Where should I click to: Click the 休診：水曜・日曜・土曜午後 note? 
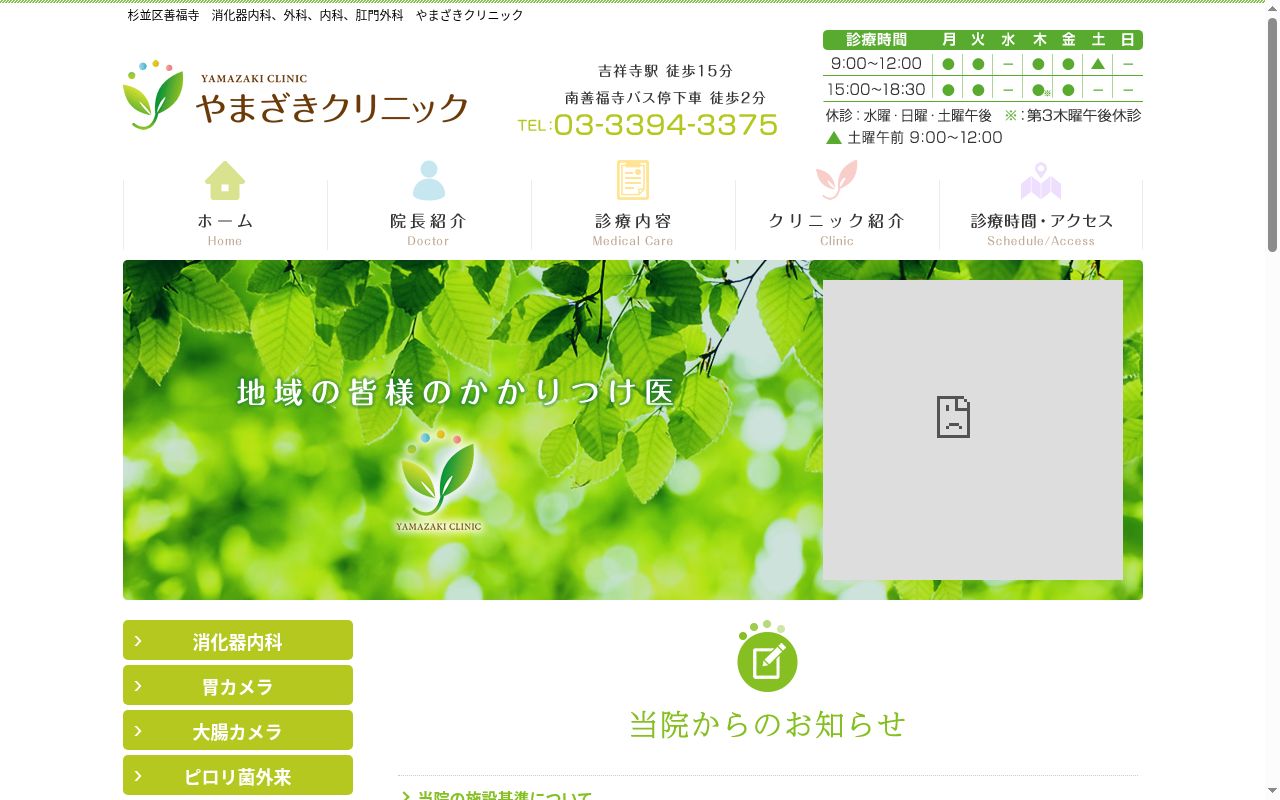(x=908, y=115)
